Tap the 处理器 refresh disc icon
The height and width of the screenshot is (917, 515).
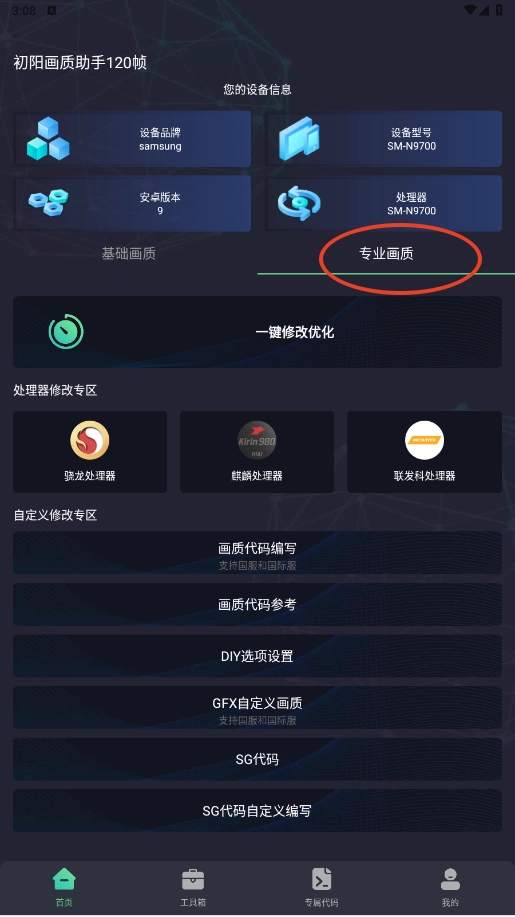(299, 203)
